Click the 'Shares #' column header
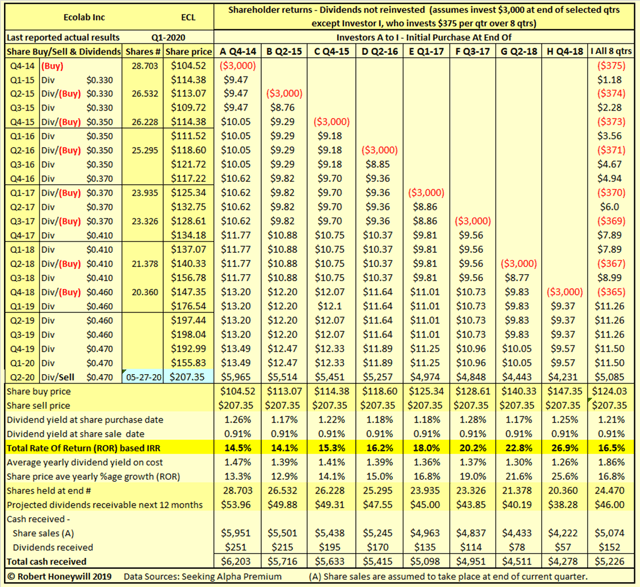This screenshot has width=640, height=587. [x=142, y=52]
